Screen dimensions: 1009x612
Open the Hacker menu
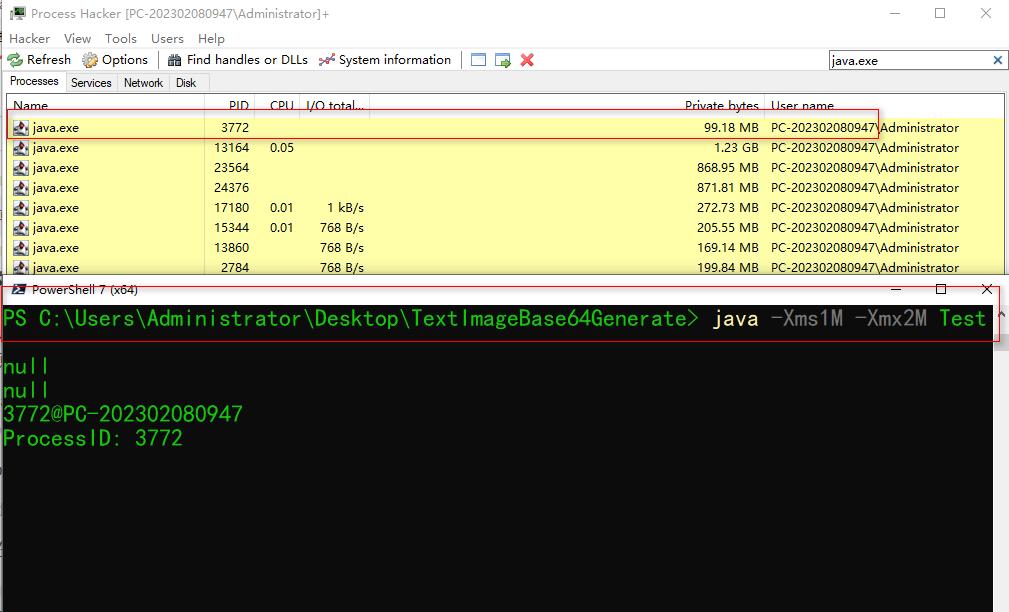pyautogui.click(x=29, y=38)
